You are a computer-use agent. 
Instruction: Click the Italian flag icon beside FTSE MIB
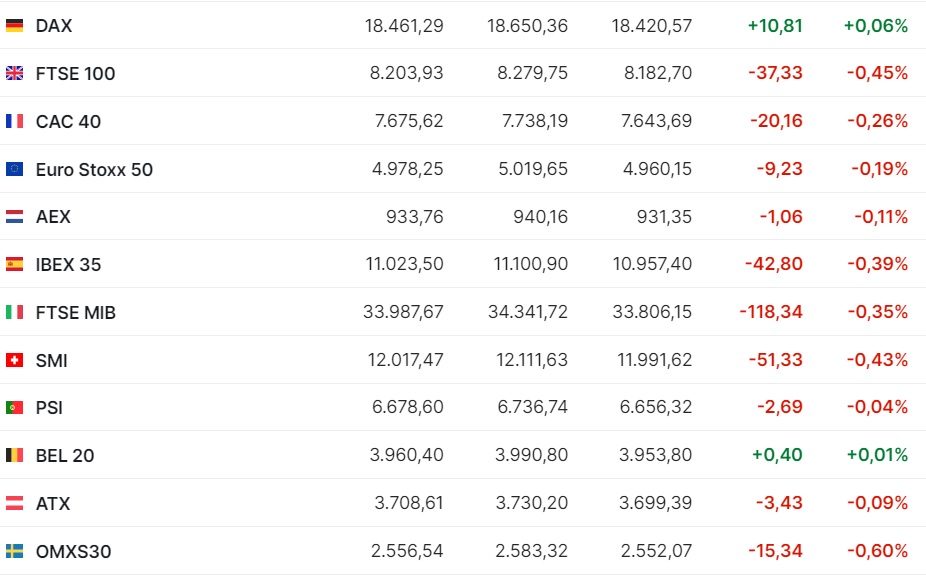(14, 312)
